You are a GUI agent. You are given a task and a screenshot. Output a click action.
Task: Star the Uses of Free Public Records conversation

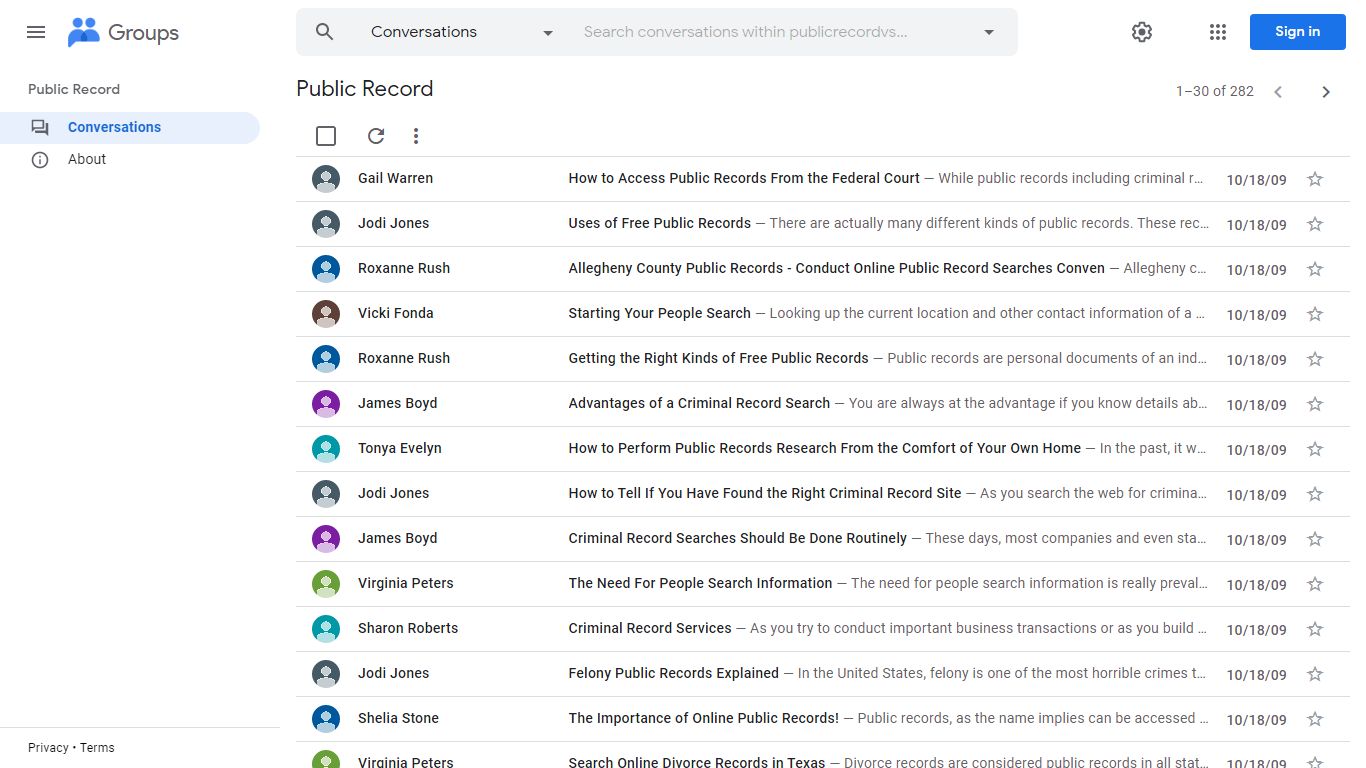tap(1315, 224)
